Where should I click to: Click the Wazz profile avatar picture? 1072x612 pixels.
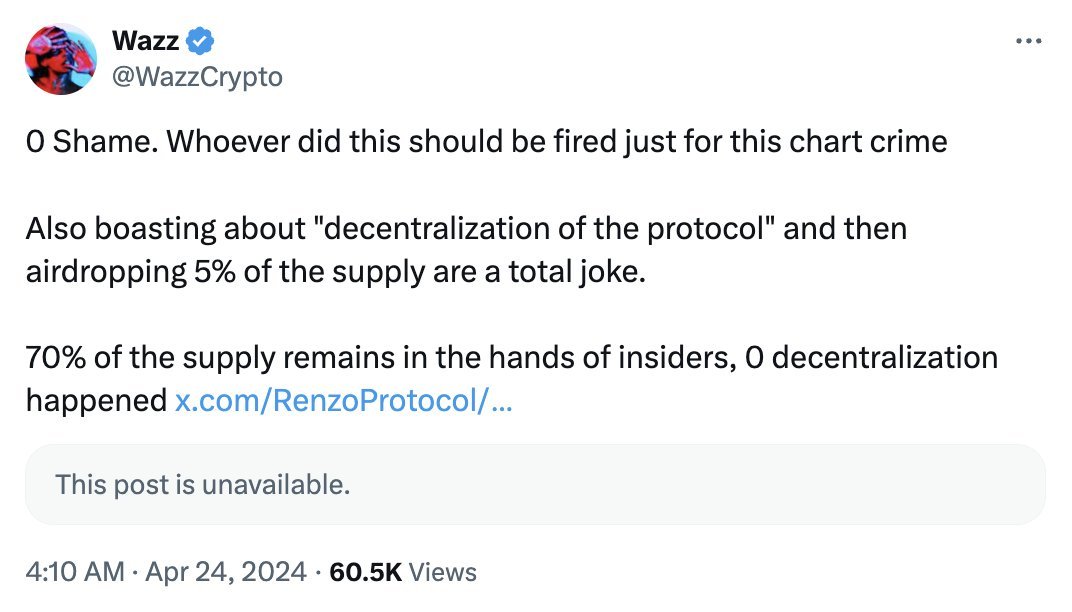60,59
